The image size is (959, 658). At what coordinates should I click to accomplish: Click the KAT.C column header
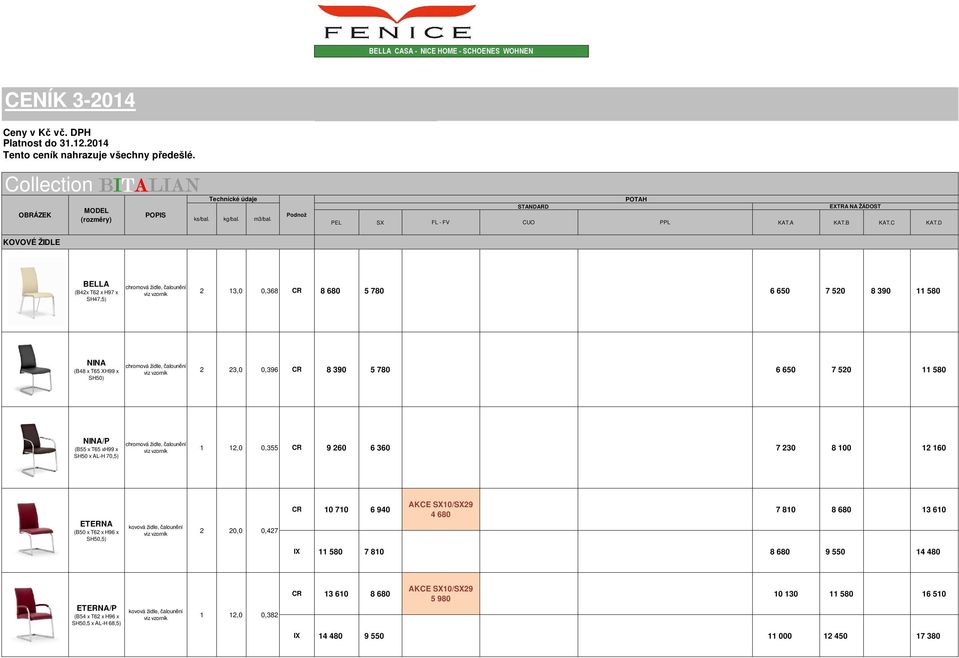point(887,223)
